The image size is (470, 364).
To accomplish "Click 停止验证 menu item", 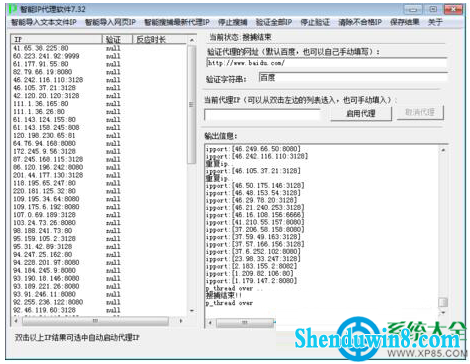I will click(x=315, y=22).
